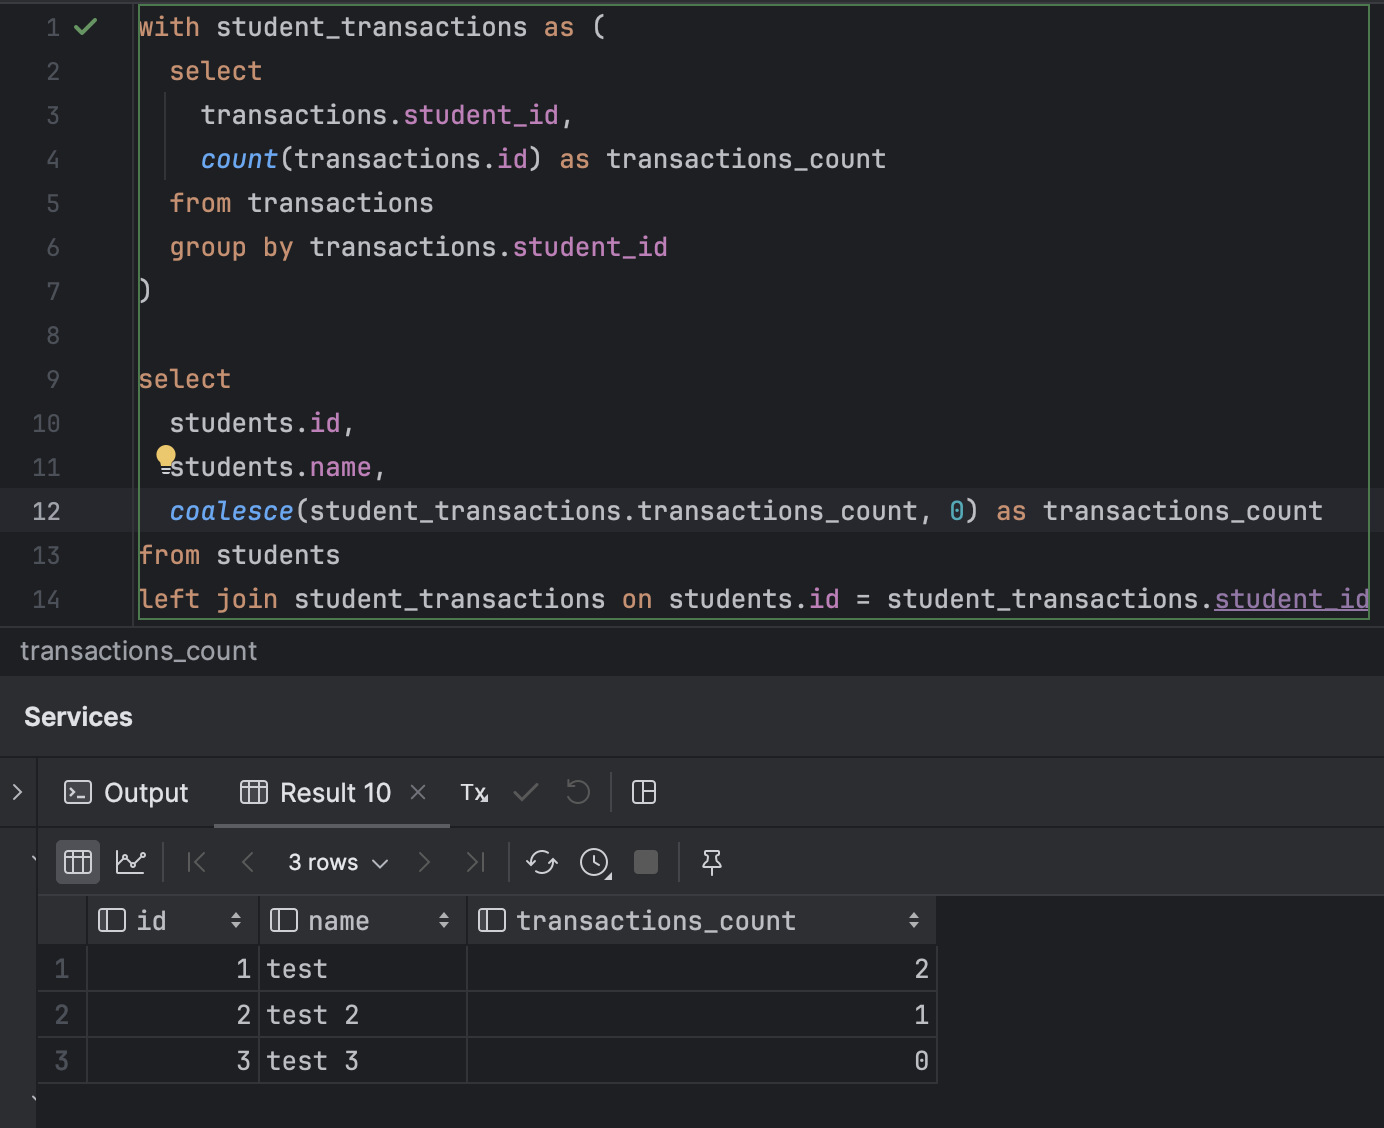Select the Result 10 tab
This screenshot has height=1128, width=1384.
317,793
